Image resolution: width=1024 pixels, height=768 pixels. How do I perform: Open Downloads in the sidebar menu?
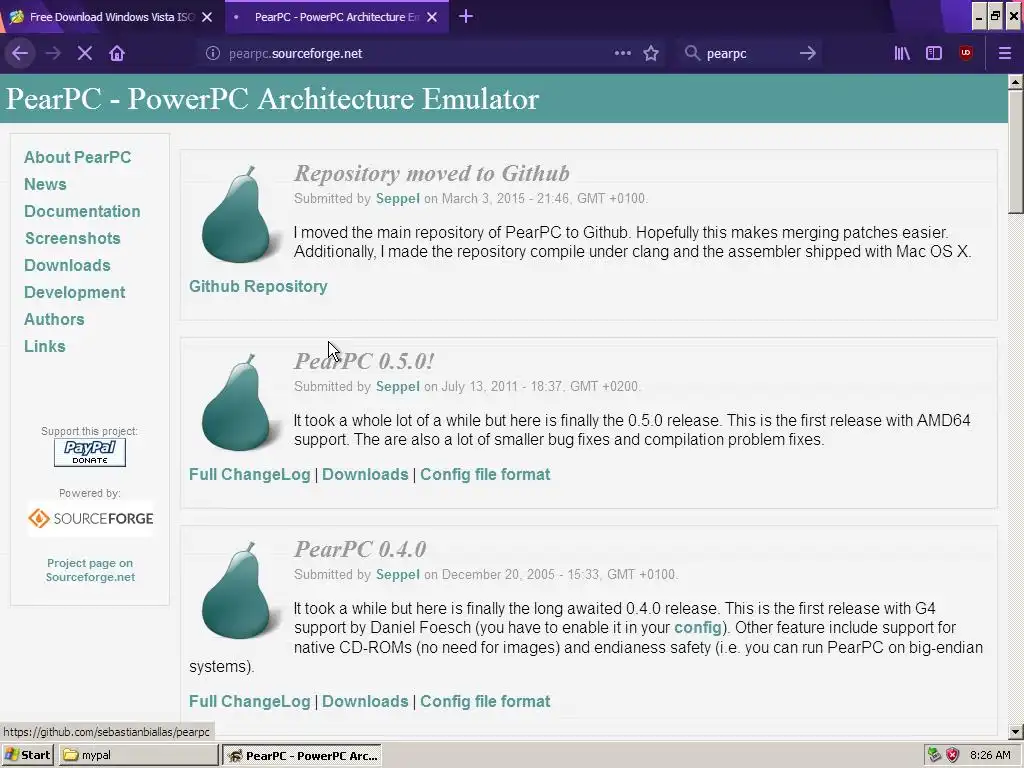pos(67,265)
